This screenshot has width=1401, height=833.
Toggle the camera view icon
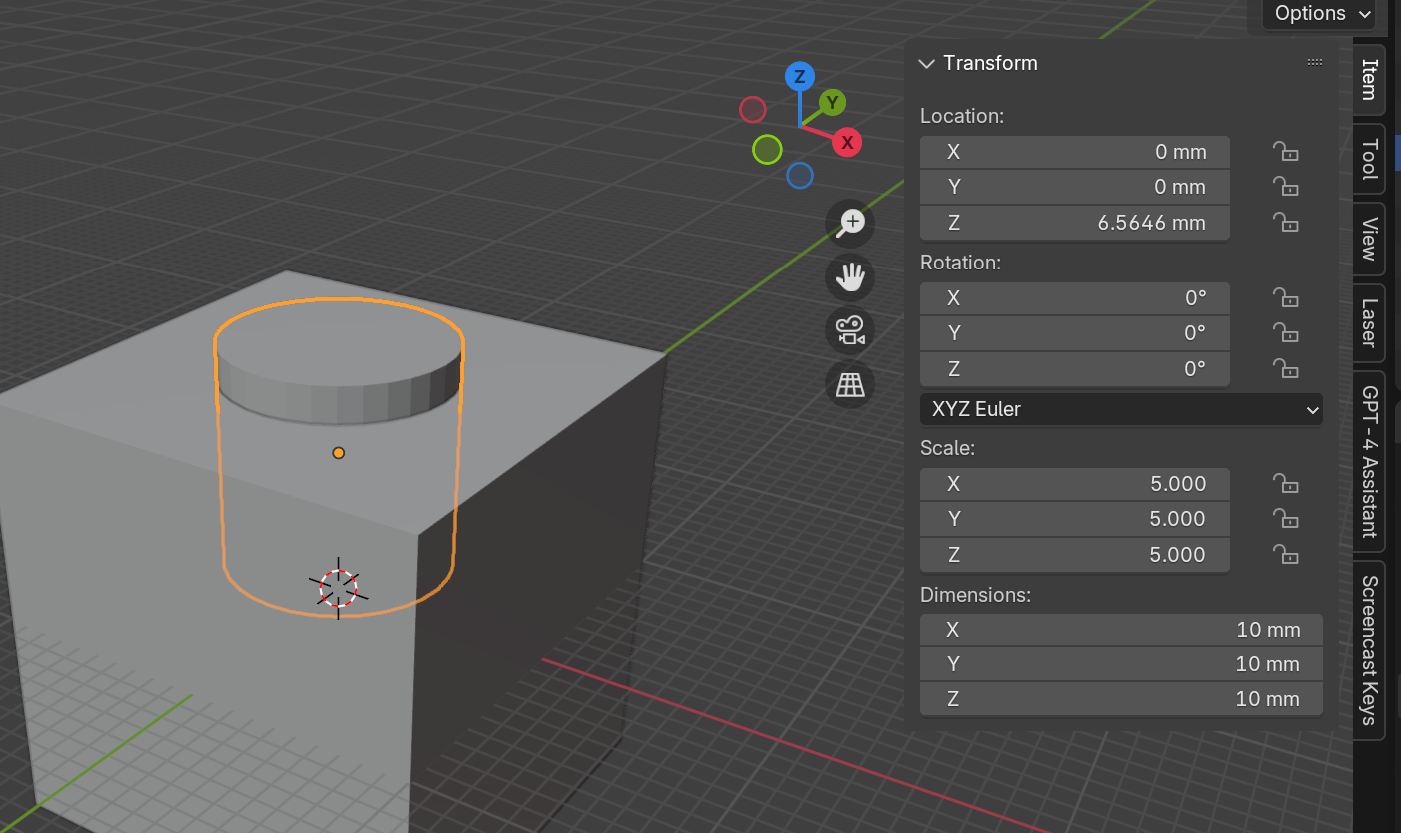coord(849,330)
